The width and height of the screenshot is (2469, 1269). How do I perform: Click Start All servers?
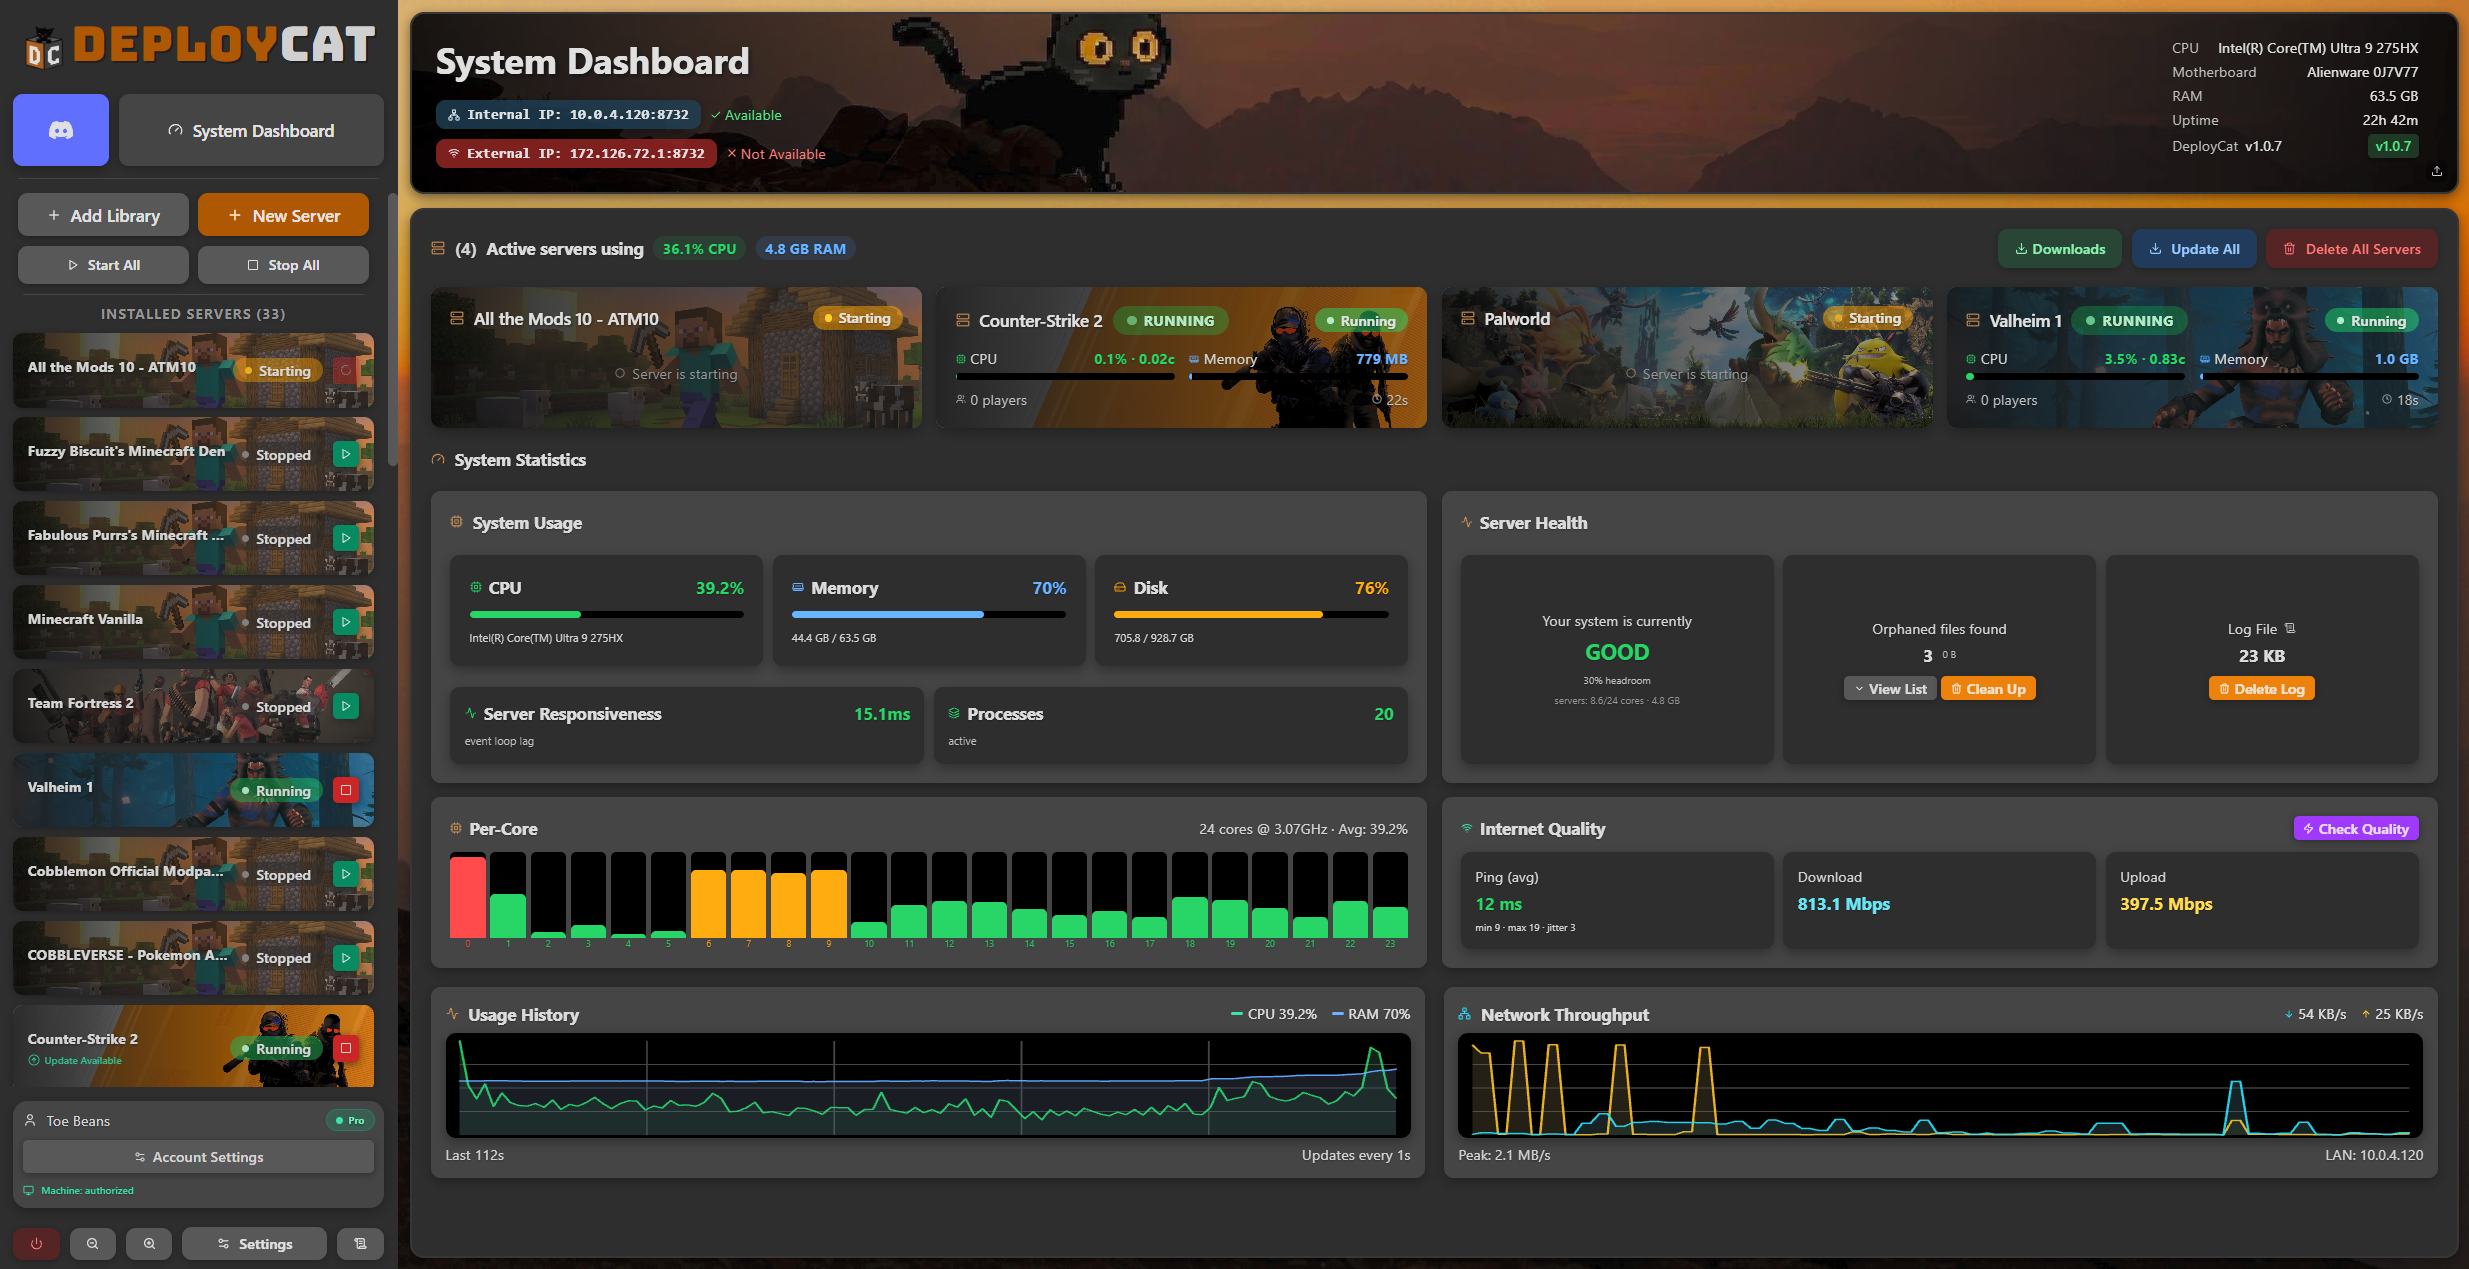click(x=103, y=265)
